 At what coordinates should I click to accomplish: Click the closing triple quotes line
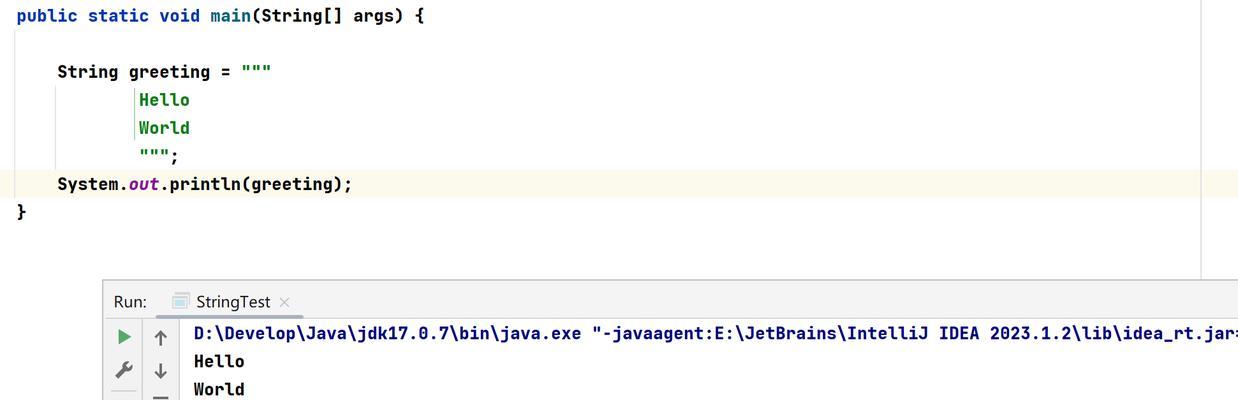pyautogui.click(x=158, y=156)
